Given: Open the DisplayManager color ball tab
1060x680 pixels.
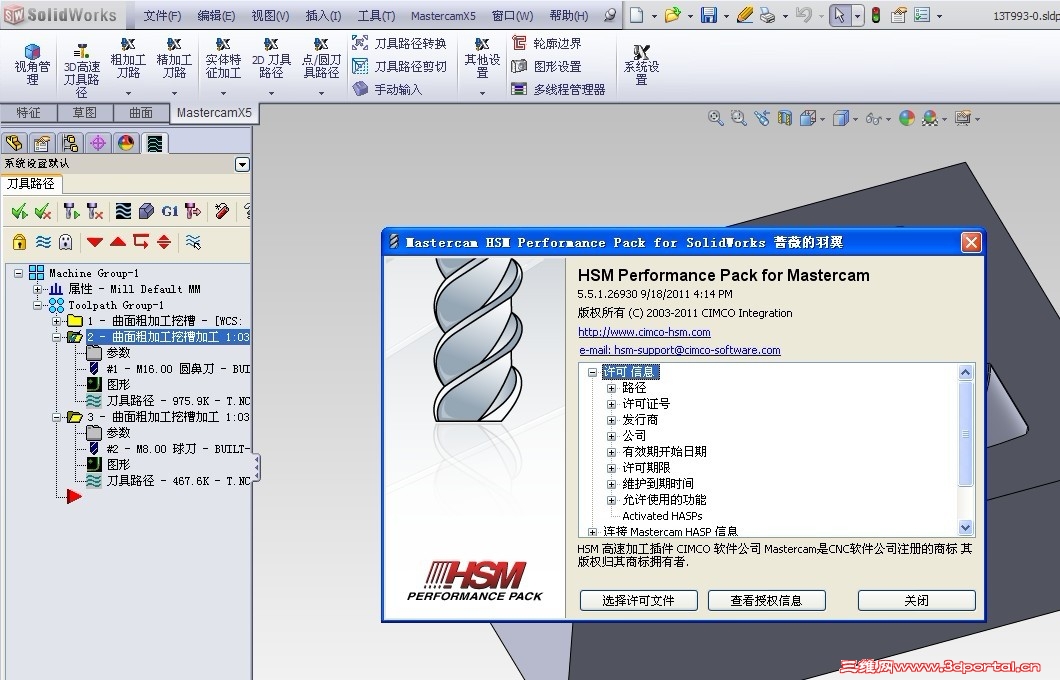Looking at the screenshot, I should tap(126, 143).
